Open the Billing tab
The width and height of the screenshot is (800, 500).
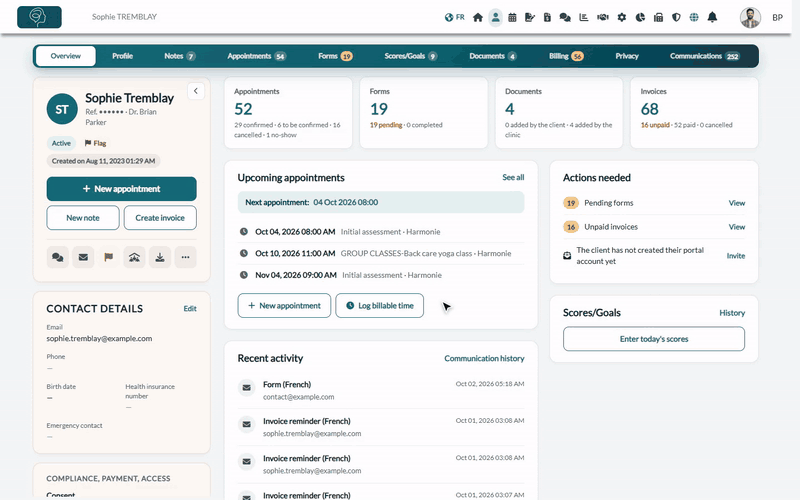566,56
